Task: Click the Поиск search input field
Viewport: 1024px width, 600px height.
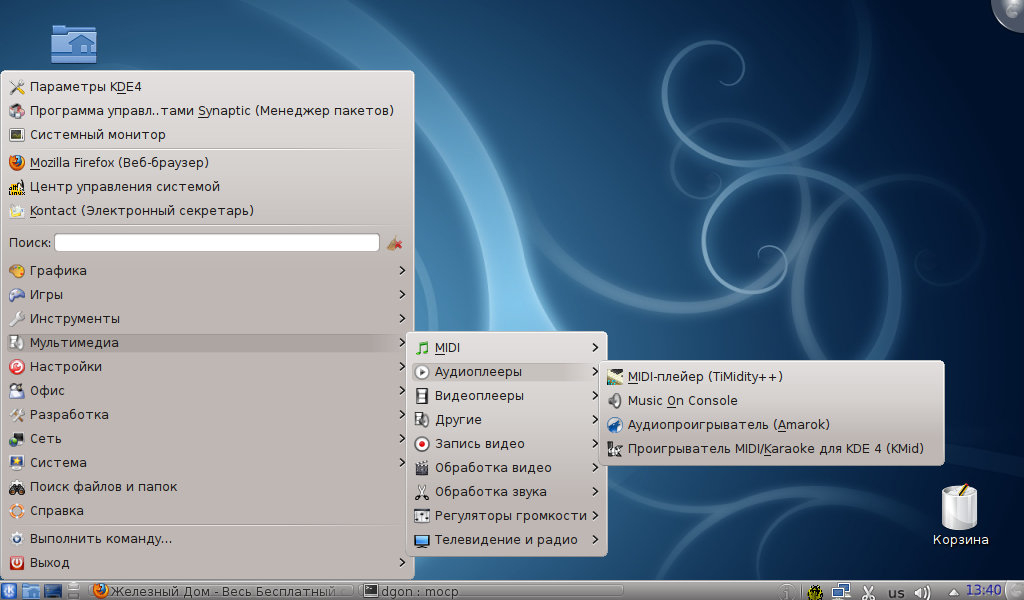Action: 217,243
